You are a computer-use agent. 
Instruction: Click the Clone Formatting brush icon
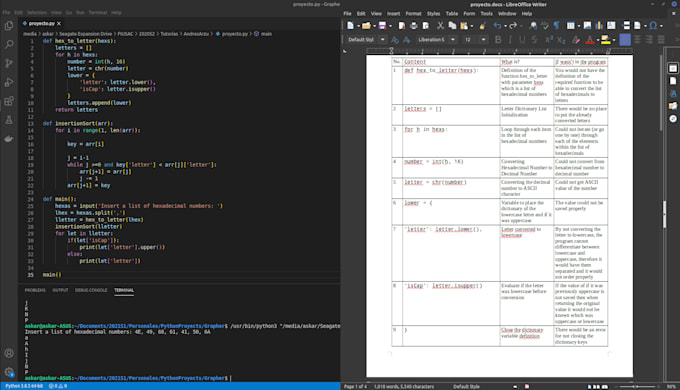(483, 26)
